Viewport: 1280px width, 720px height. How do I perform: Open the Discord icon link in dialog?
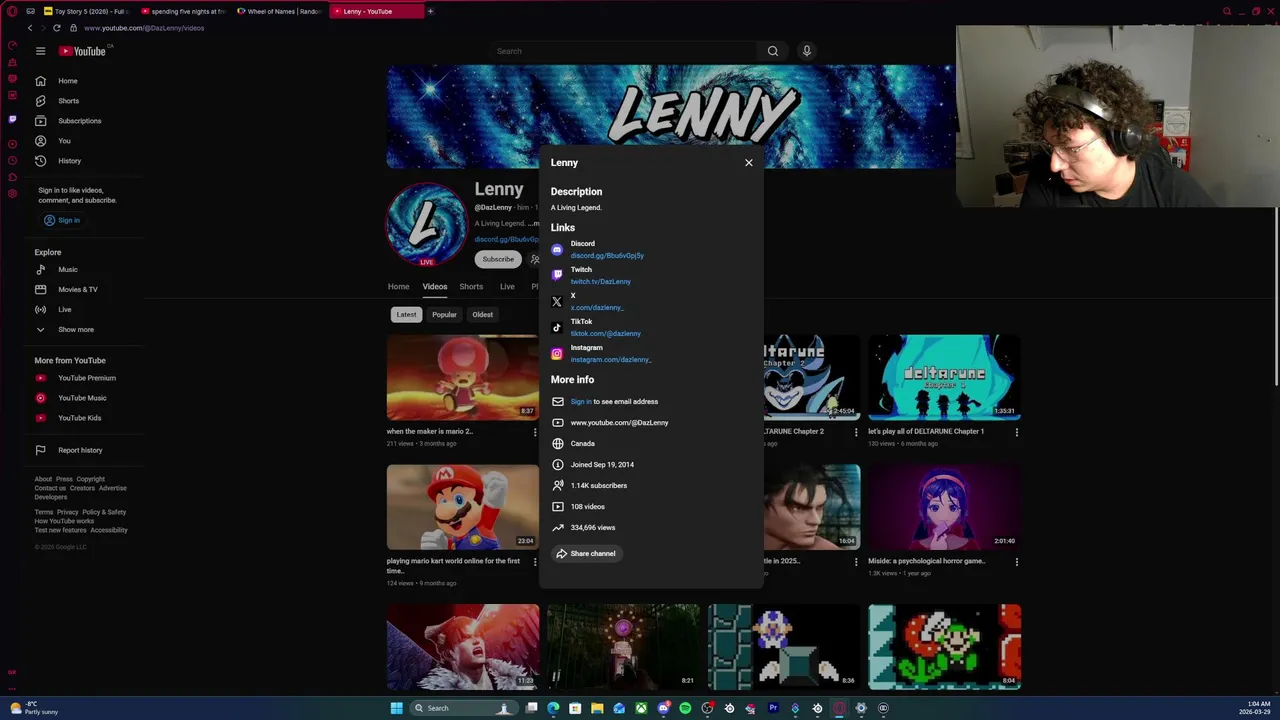(557, 250)
